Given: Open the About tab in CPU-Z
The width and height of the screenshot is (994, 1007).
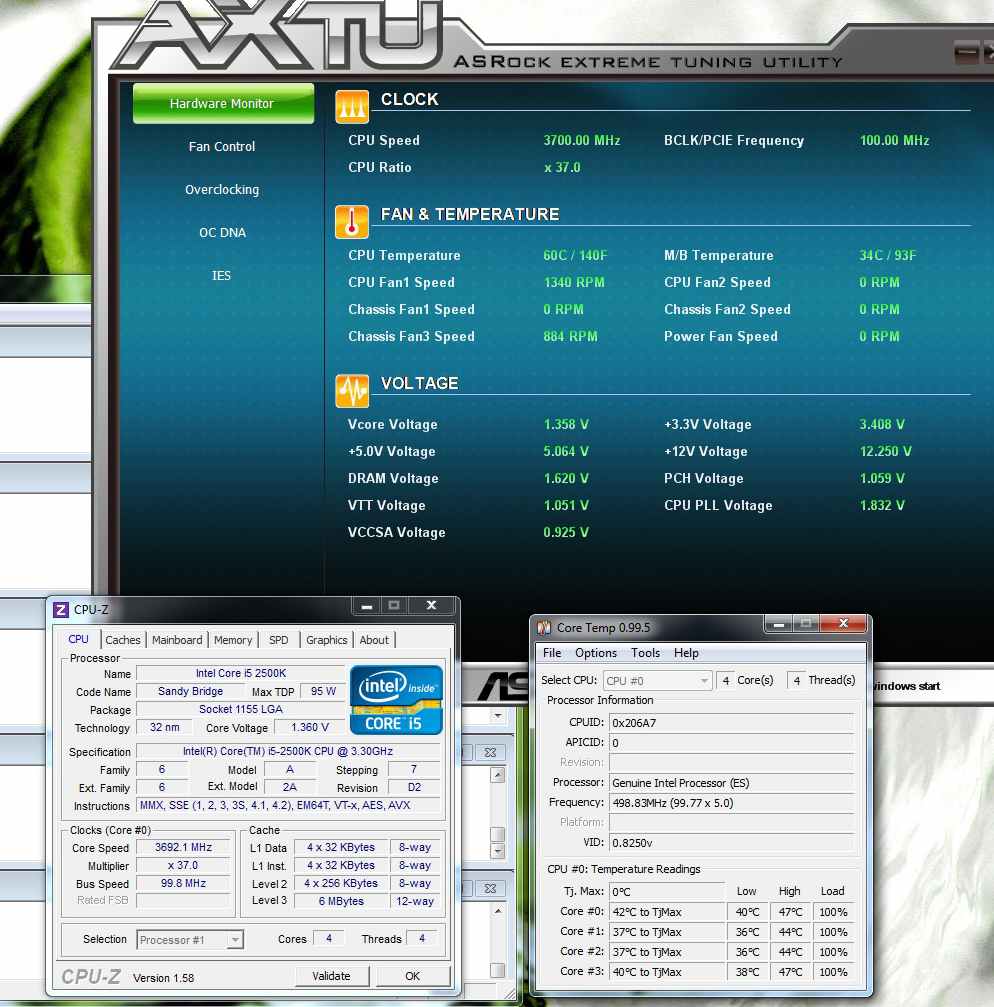Looking at the screenshot, I should point(374,640).
